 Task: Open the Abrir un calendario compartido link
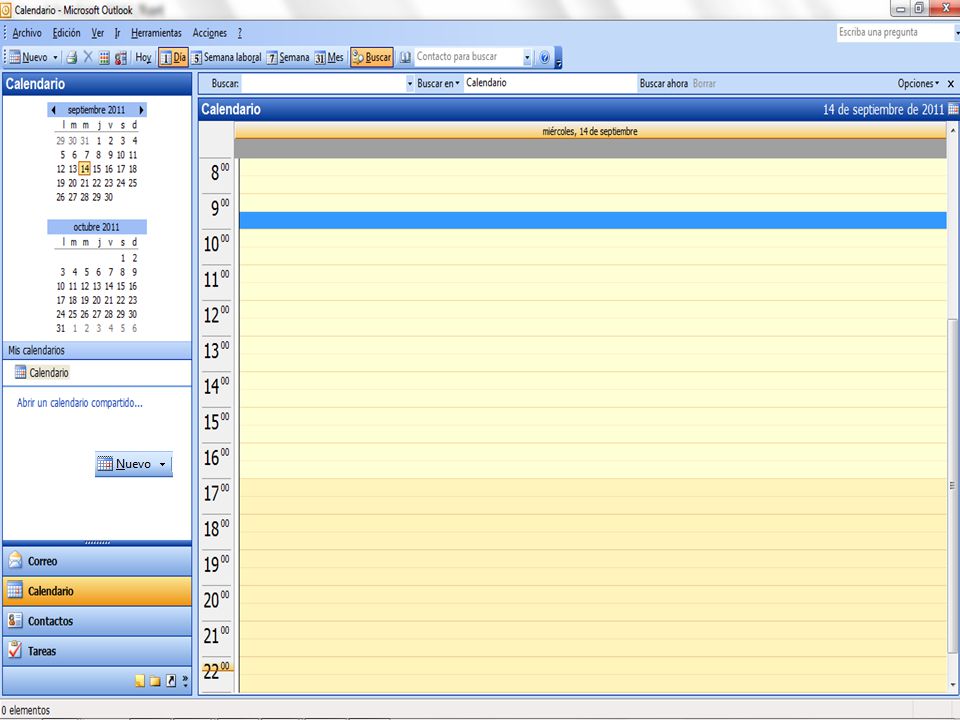(x=80, y=403)
